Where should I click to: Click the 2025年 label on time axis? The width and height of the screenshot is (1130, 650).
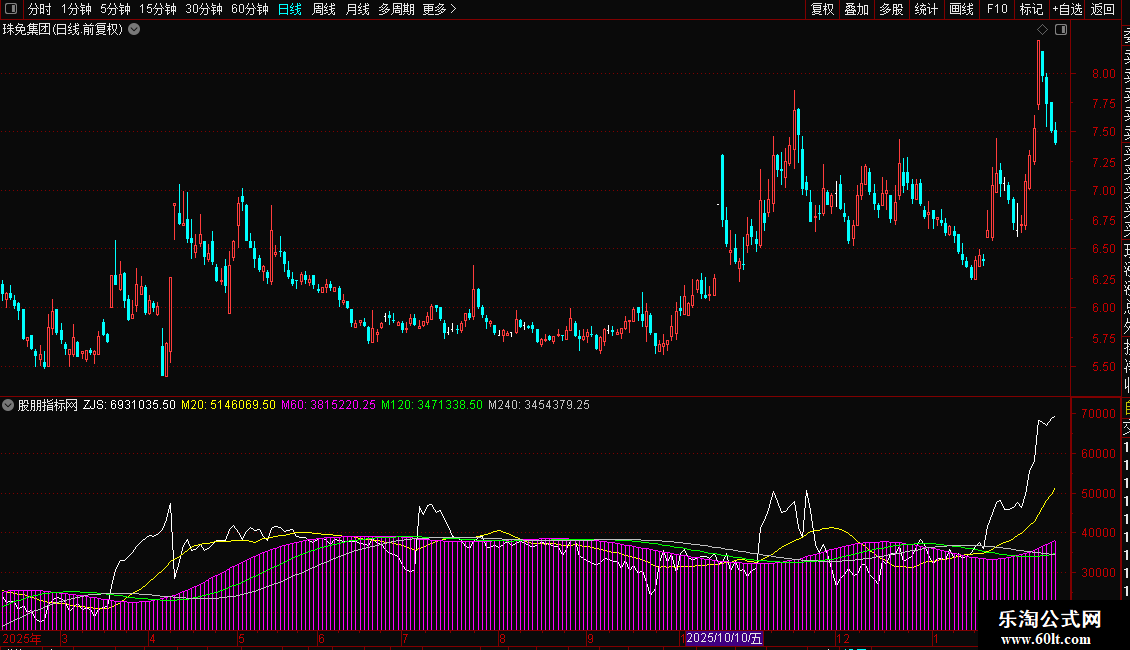(x=22, y=639)
